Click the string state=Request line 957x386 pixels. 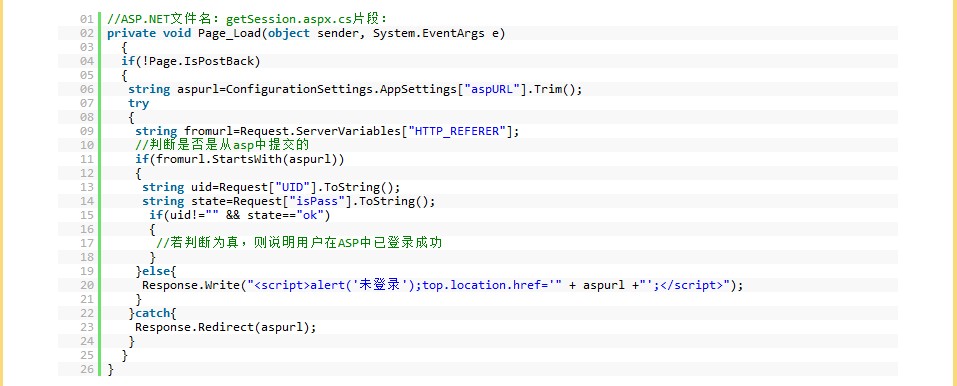tap(289, 201)
